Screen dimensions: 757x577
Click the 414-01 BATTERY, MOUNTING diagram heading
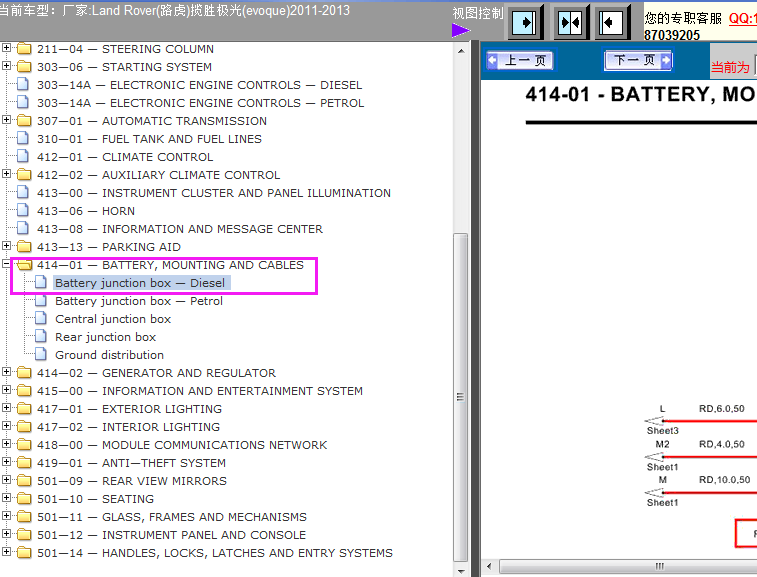pos(641,94)
